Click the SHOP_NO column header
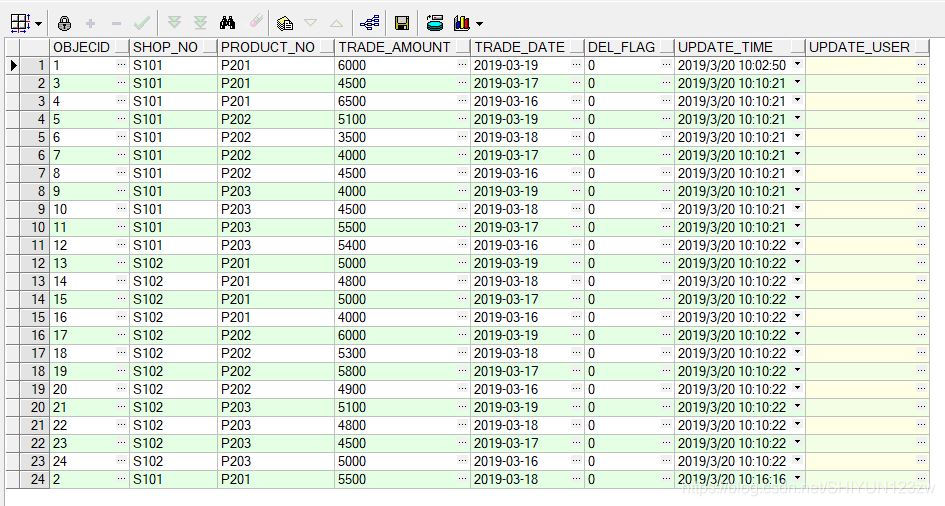The height and width of the screenshot is (506, 945). click(174, 47)
